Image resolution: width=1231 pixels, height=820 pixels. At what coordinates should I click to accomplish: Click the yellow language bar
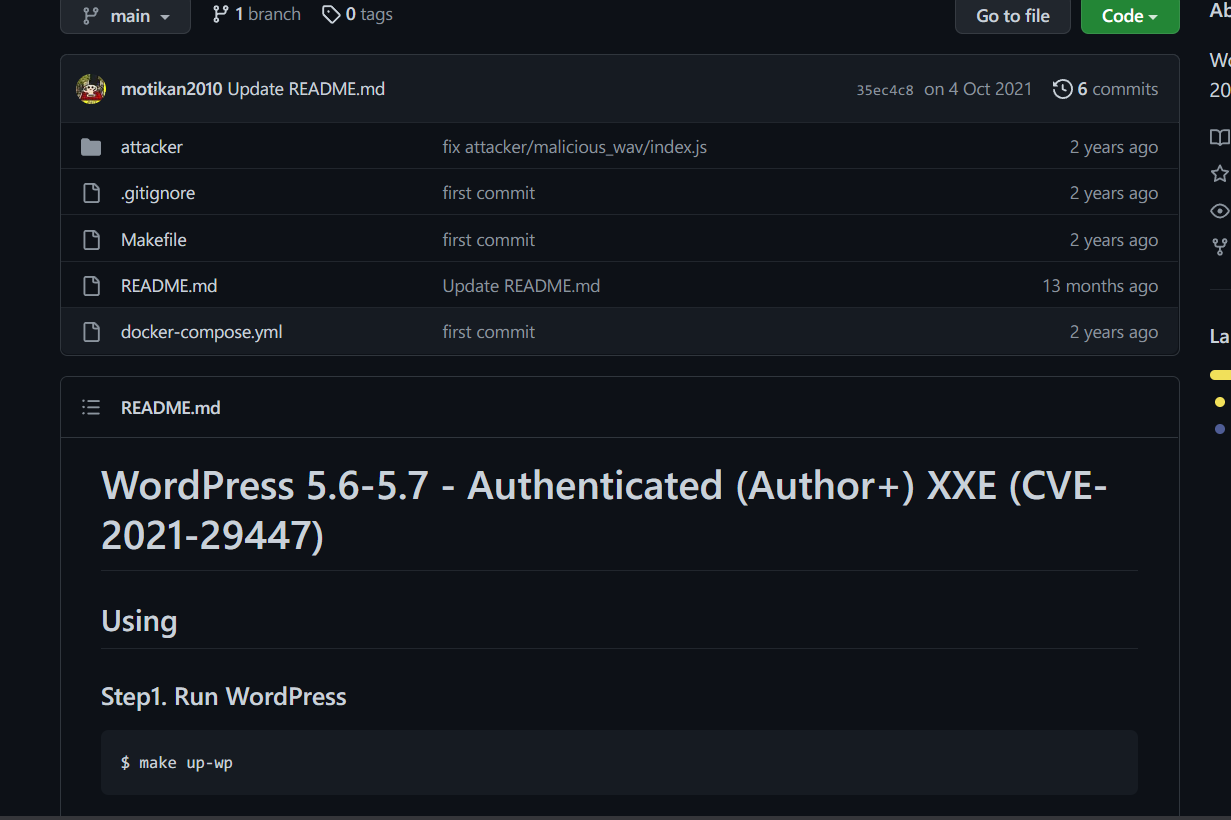[1220, 375]
